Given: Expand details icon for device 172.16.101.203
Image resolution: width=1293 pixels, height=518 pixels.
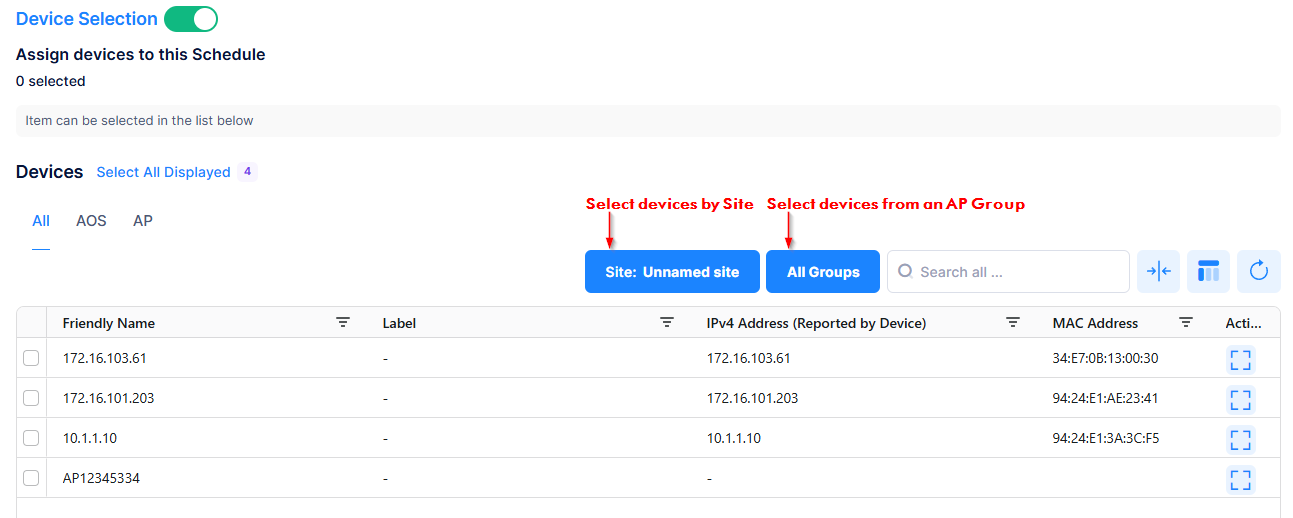Looking at the screenshot, I should (1240, 399).
